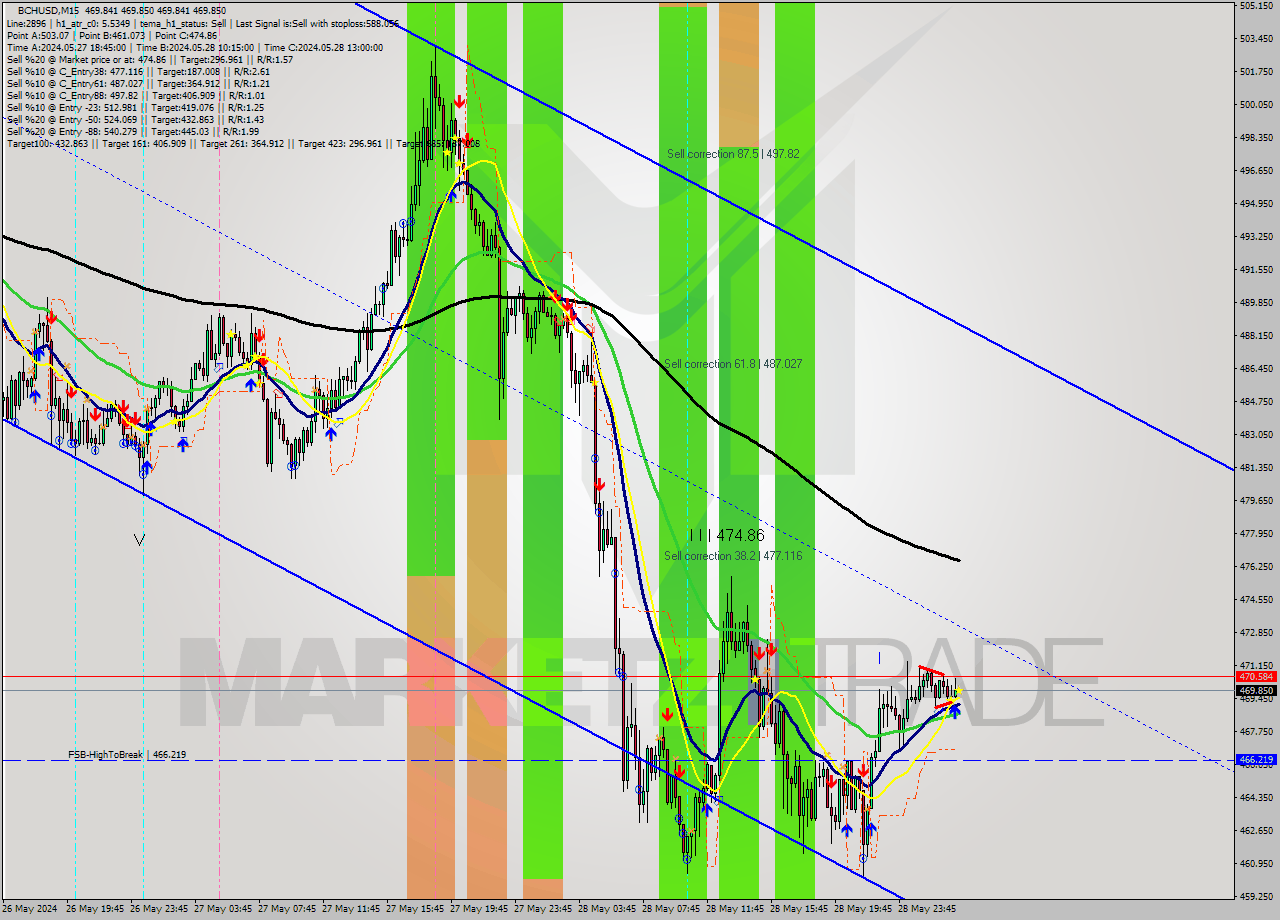Click the 'Sell %10 @ C_Entry88: 497.82' line

coord(135,95)
